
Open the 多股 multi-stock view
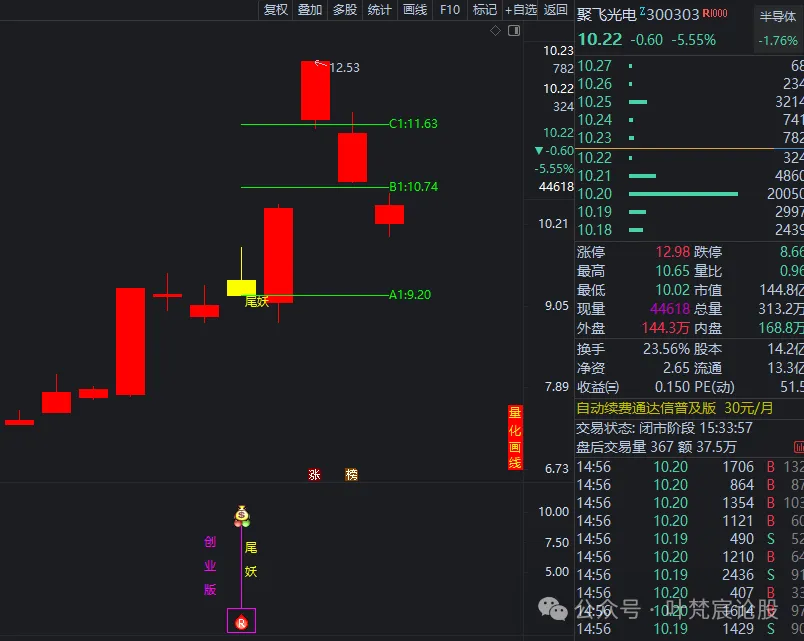345,10
